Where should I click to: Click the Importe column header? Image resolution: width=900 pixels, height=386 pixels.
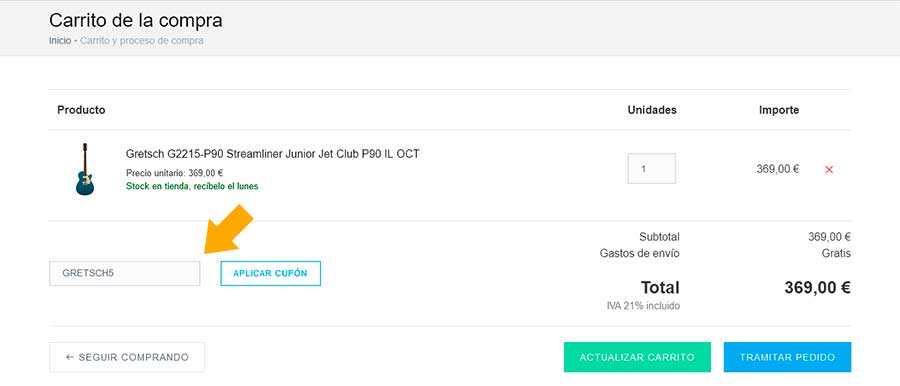coord(779,110)
